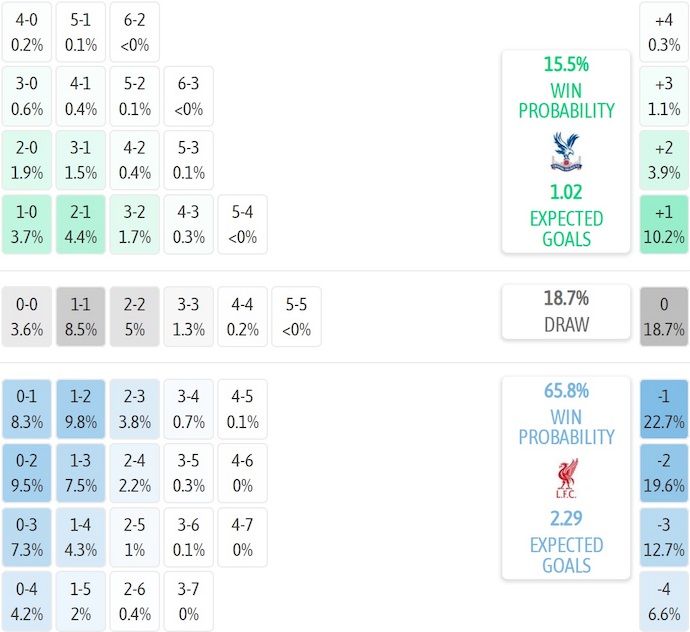Viewport: 690px width, 632px height.
Task: Choose the -2 margin box at 19.6%
Action: click(664, 472)
